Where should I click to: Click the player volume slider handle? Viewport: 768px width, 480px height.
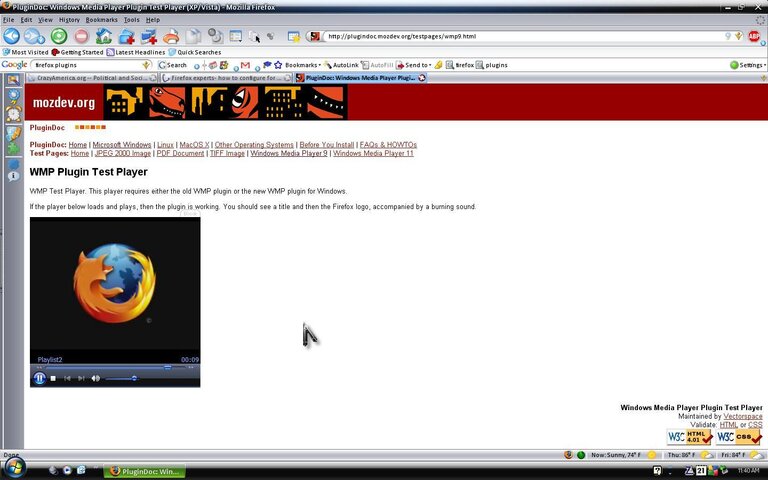point(134,378)
